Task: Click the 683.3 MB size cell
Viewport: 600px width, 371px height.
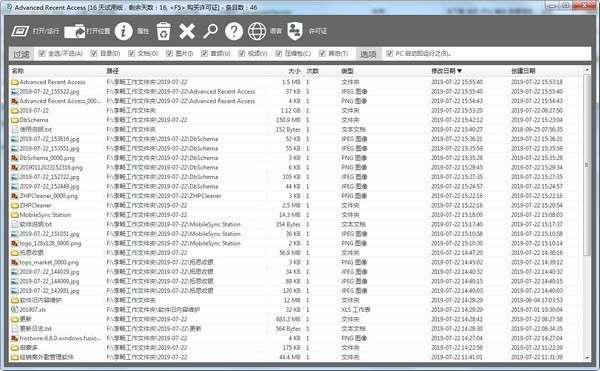Action: [x=288, y=319]
